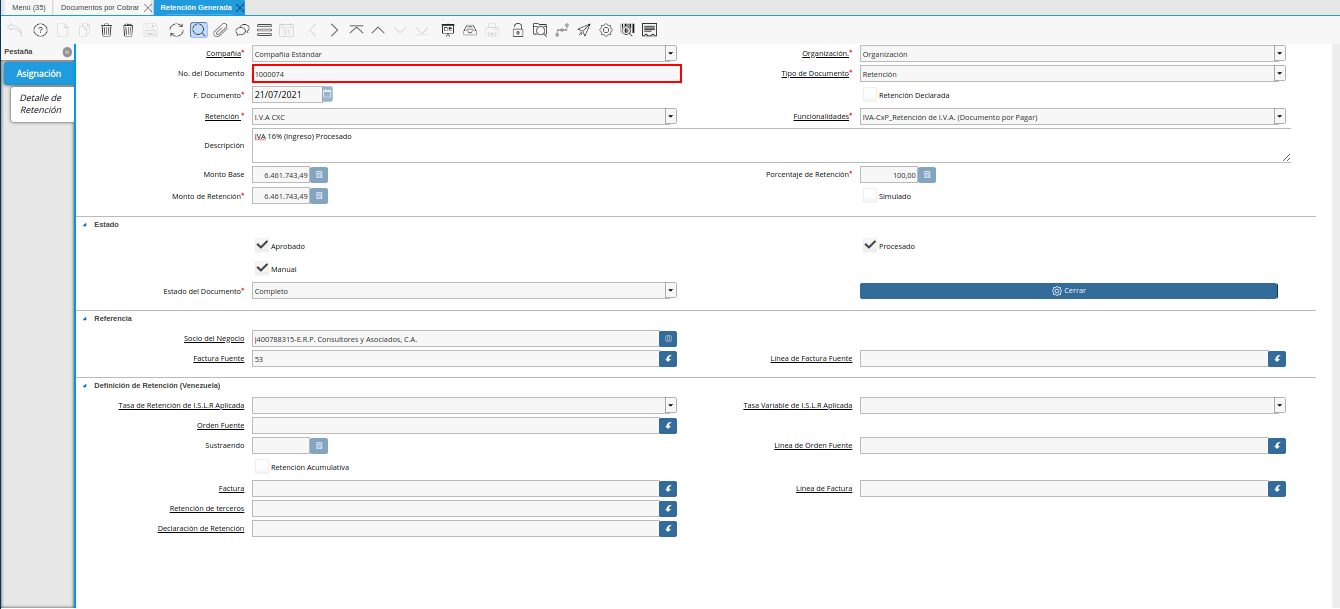Click the Descripción text area
The width and height of the screenshot is (1340, 609).
[771, 145]
